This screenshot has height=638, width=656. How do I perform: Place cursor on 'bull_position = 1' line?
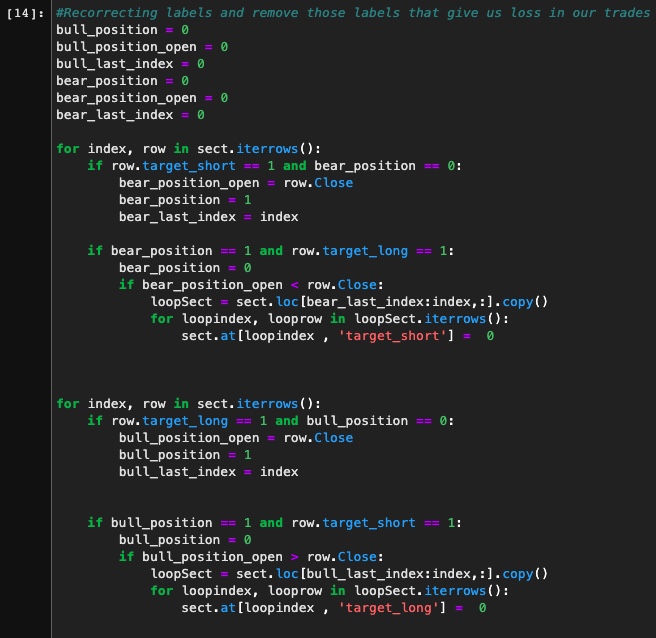click(185, 455)
